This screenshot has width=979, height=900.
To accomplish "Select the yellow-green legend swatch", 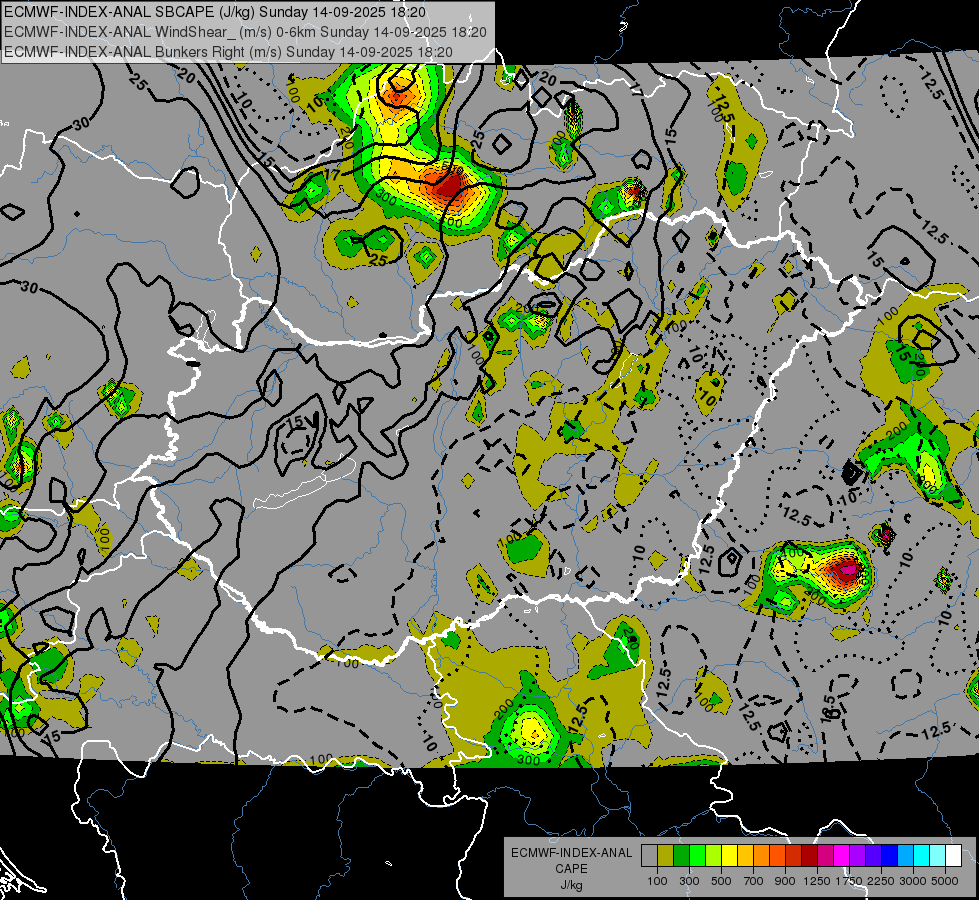I will tap(714, 855).
